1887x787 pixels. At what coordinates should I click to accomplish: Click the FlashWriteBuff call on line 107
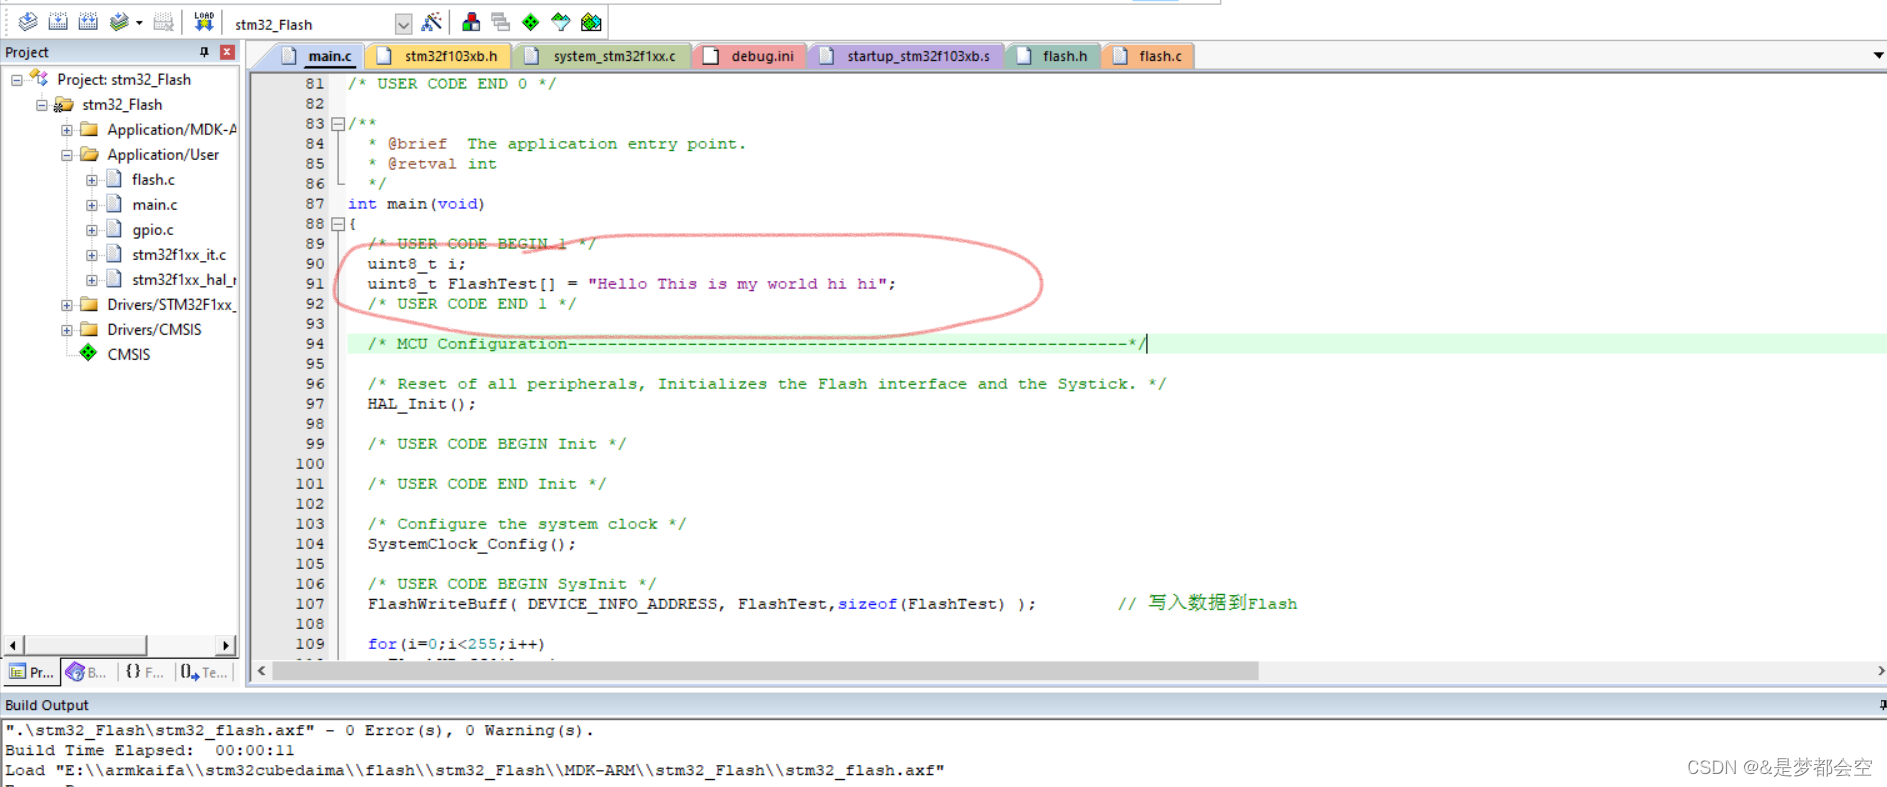pos(701,604)
